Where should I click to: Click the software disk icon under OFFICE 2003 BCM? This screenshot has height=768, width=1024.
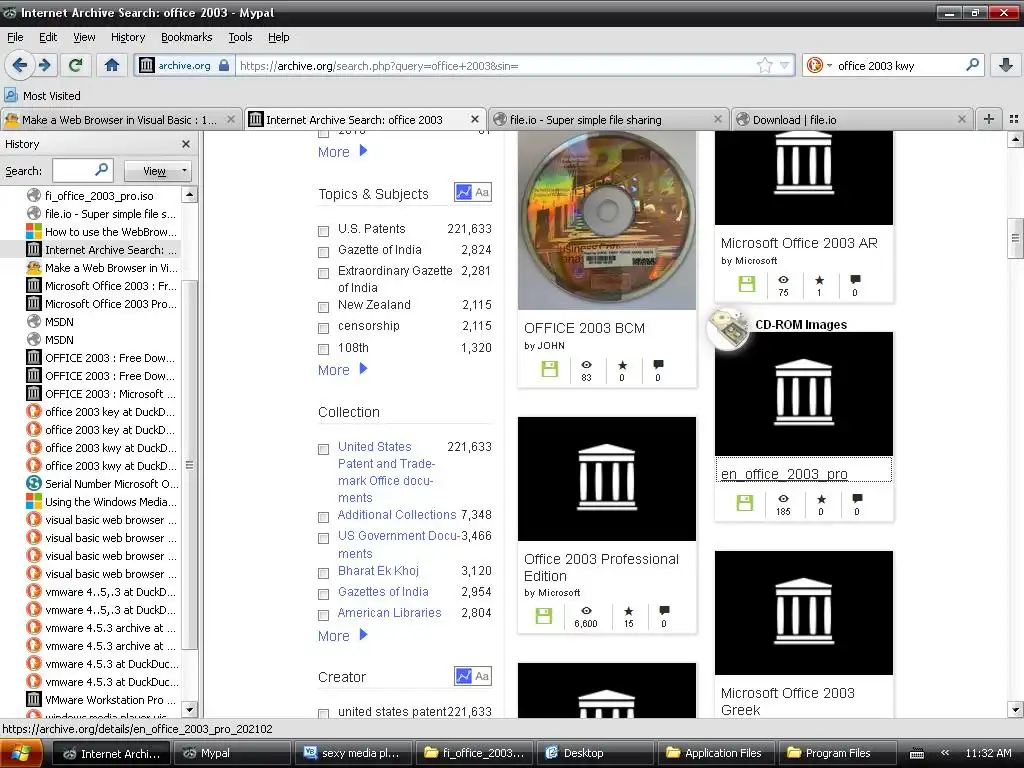pyautogui.click(x=550, y=370)
